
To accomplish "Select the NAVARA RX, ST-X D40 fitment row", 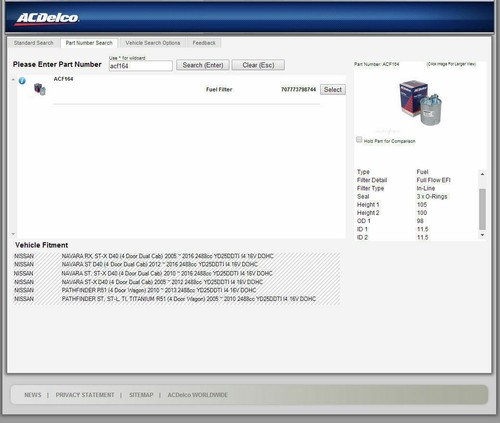I will (x=177, y=256).
